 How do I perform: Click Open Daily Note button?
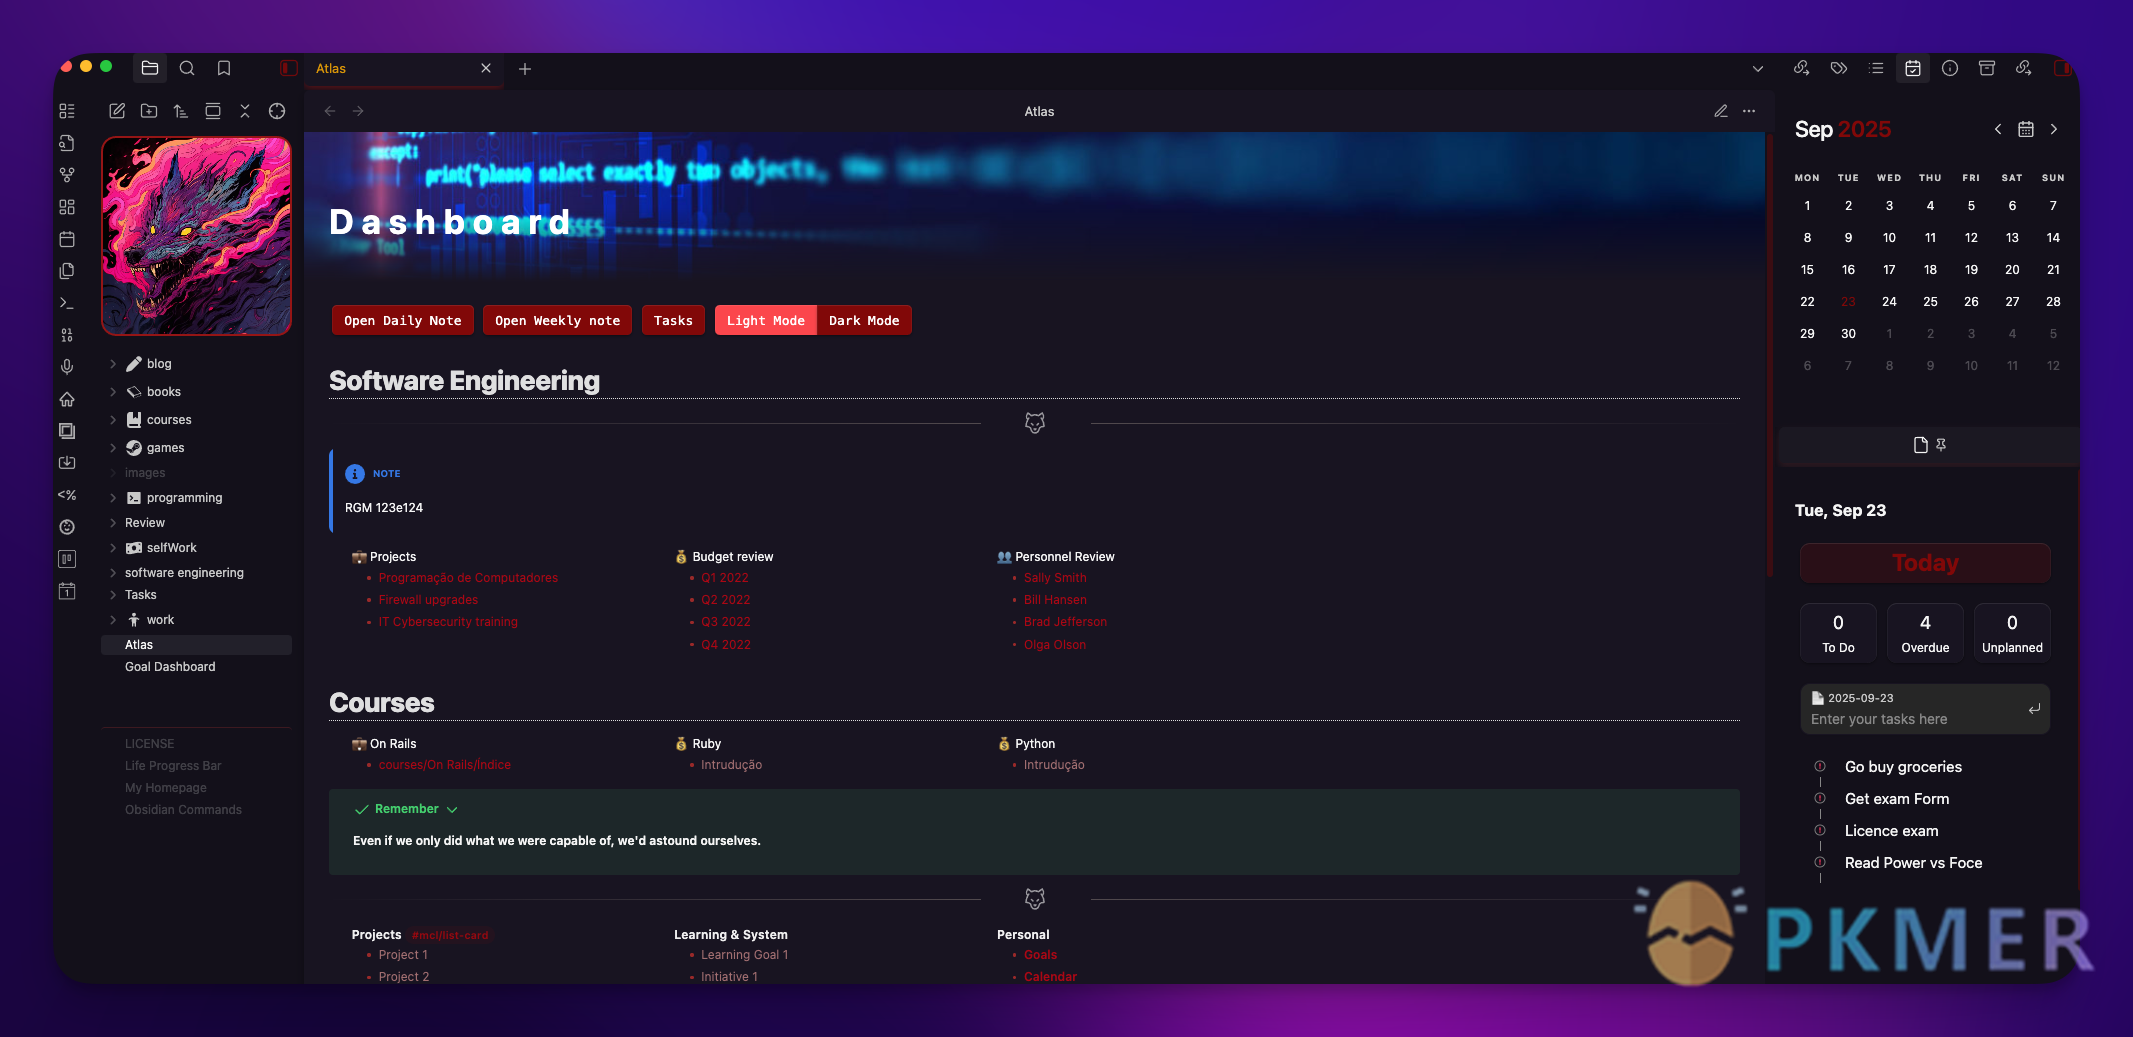pos(402,320)
